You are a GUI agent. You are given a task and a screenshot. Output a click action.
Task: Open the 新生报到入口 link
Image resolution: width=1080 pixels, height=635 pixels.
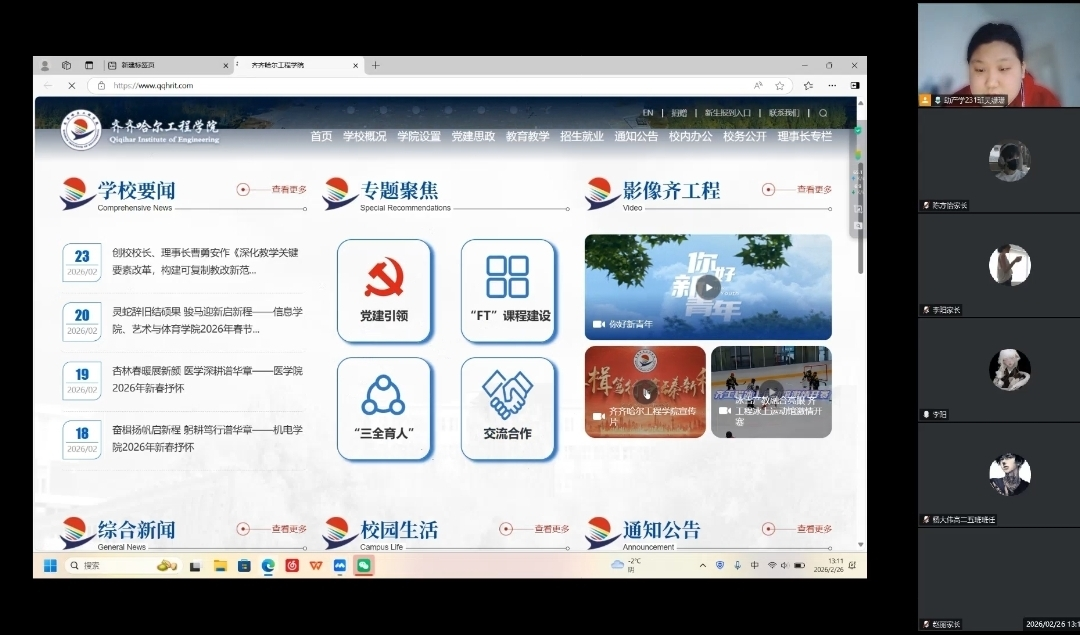726,113
